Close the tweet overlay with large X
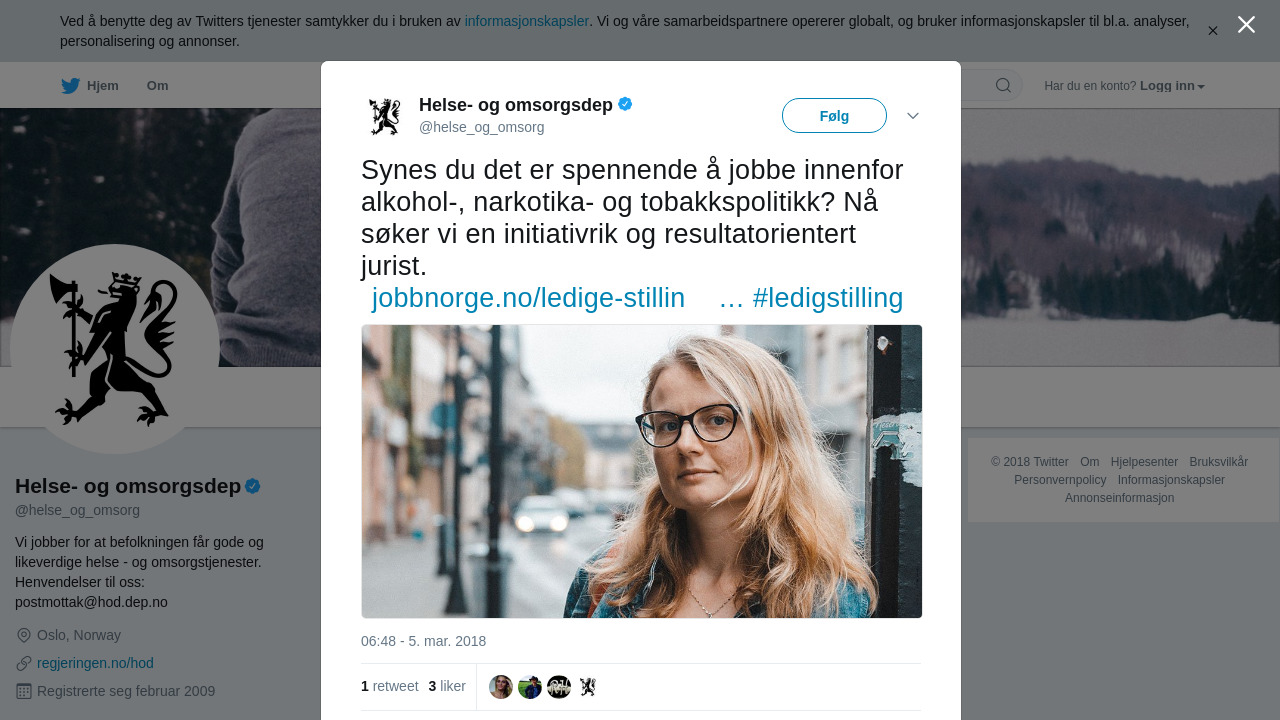 tap(1246, 25)
